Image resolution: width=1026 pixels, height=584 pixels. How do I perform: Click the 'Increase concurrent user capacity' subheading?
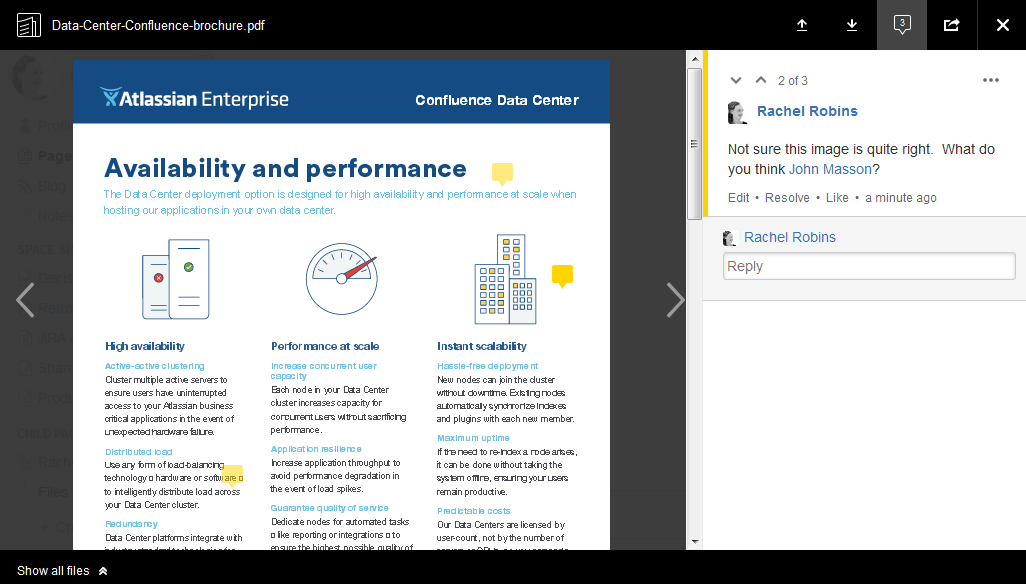pyautogui.click(x=323, y=371)
